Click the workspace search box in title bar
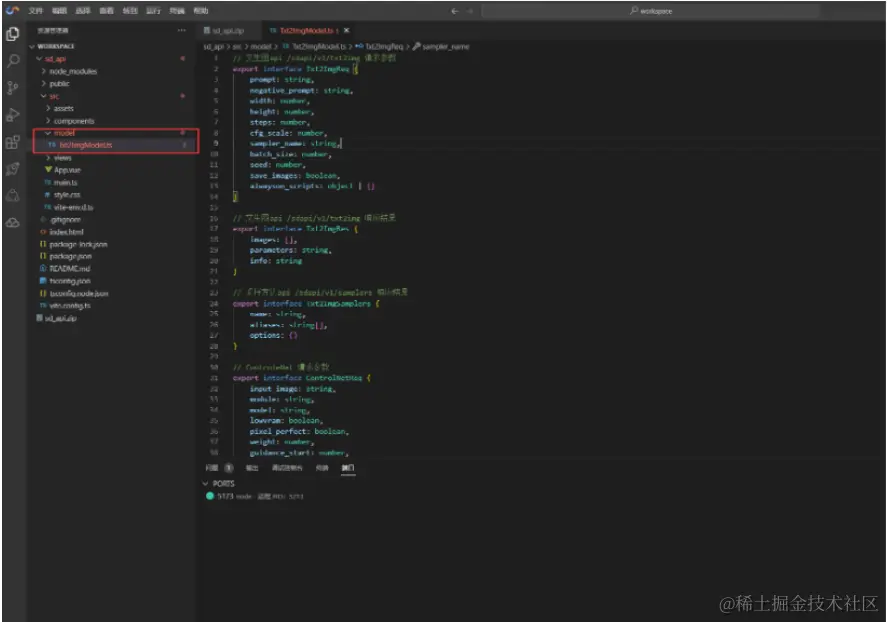 tap(651, 11)
